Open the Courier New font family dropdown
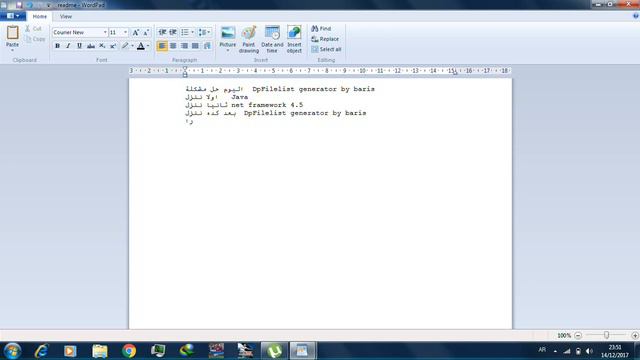640x360 pixels. 105,32
